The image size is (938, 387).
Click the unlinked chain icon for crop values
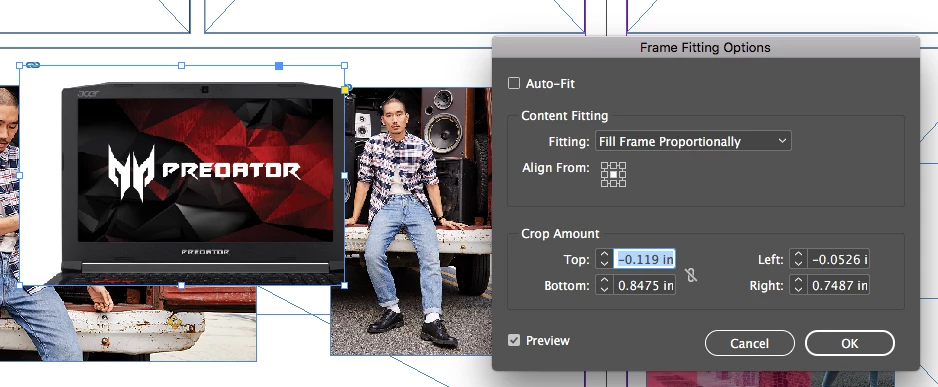[691, 275]
